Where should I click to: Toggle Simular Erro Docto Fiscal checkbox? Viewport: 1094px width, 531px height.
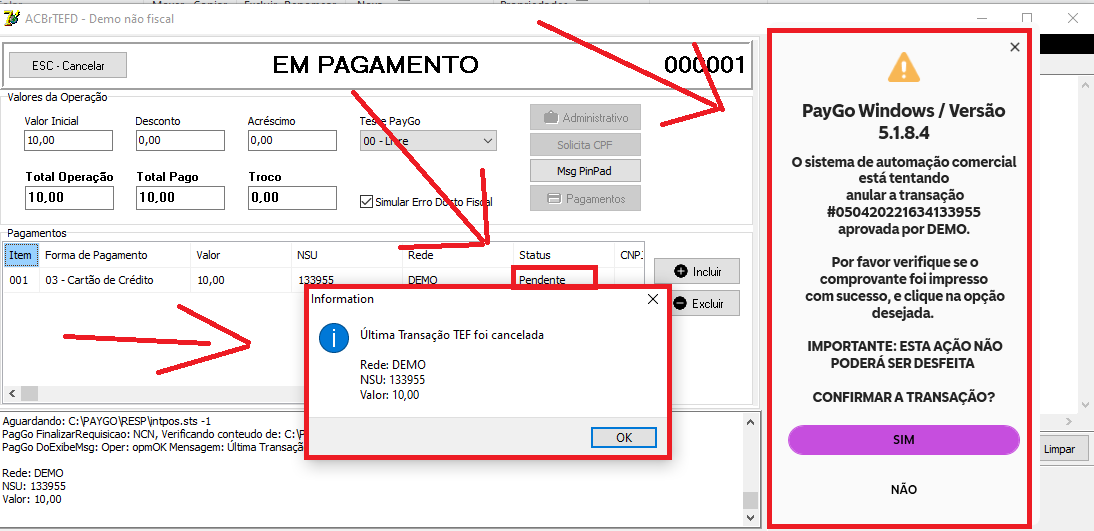point(366,202)
